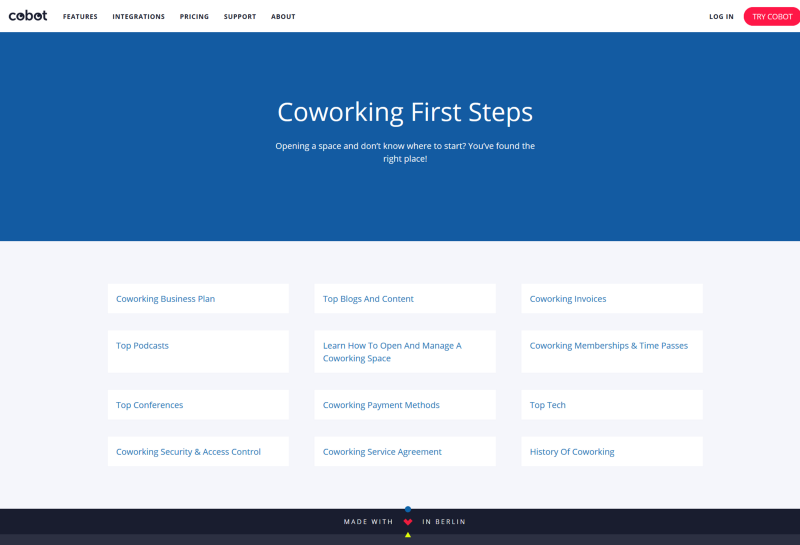The width and height of the screenshot is (800, 545).
Task: Open Coworking Invoices card
Action: pos(612,299)
